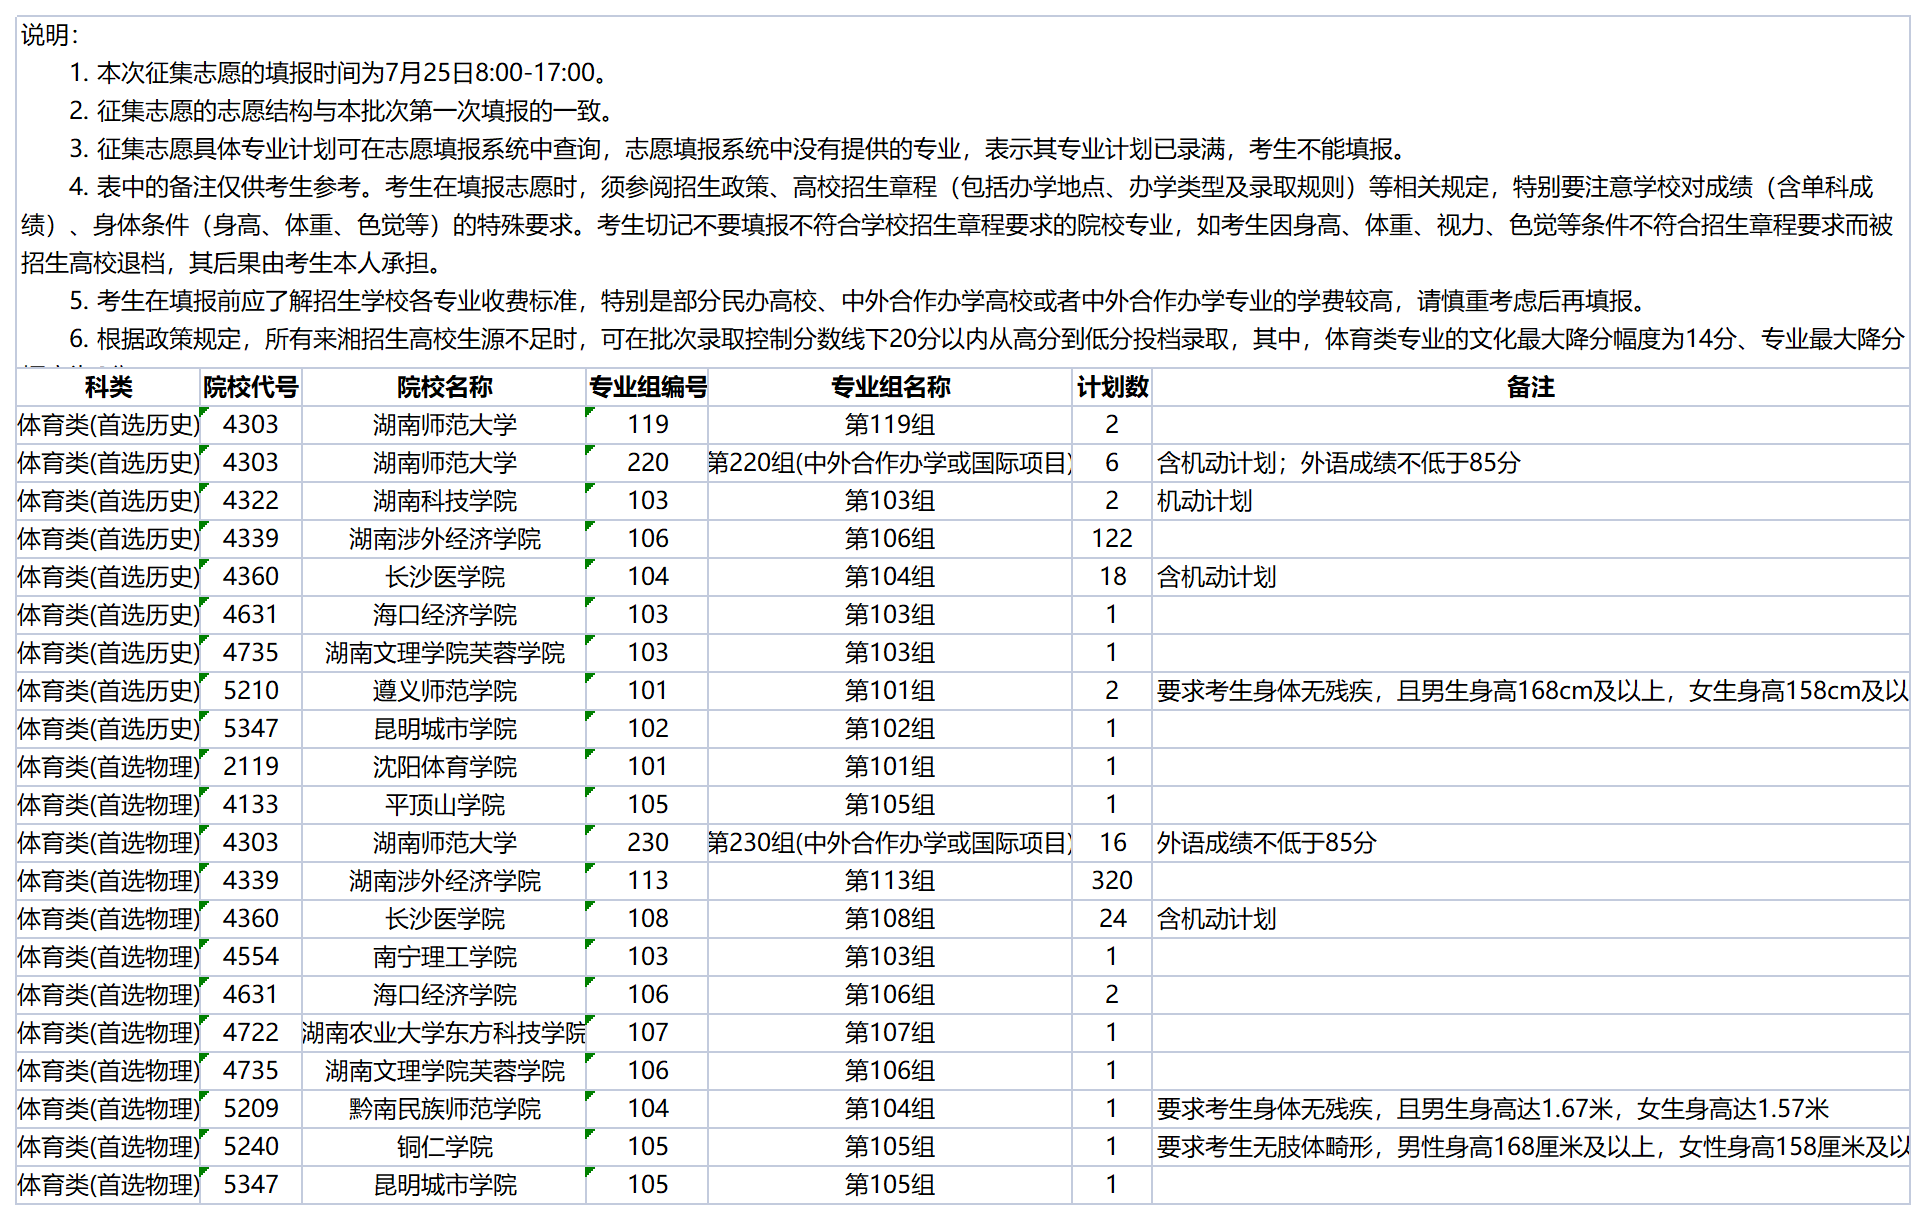Click the 第107组 cell
This screenshot has width=1926, height=1220.
point(890,1033)
